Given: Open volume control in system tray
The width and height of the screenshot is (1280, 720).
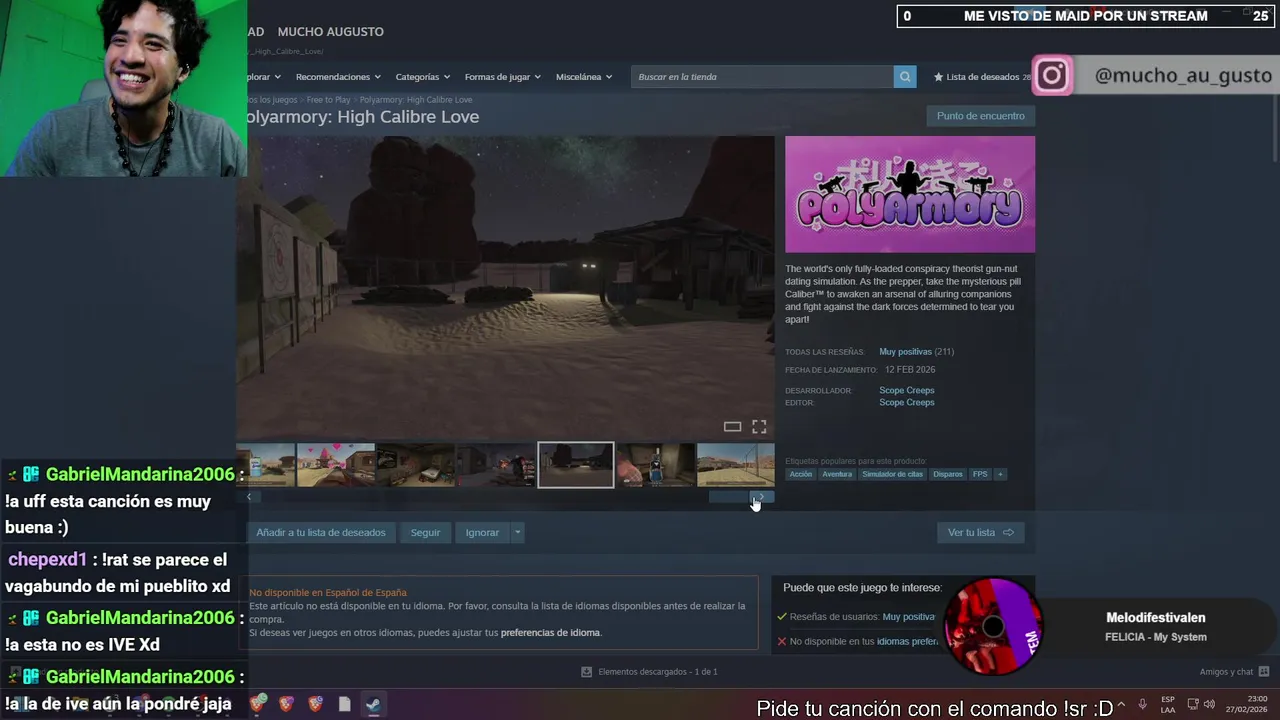Looking at the screenshot, I should (x=1209, y=704).
